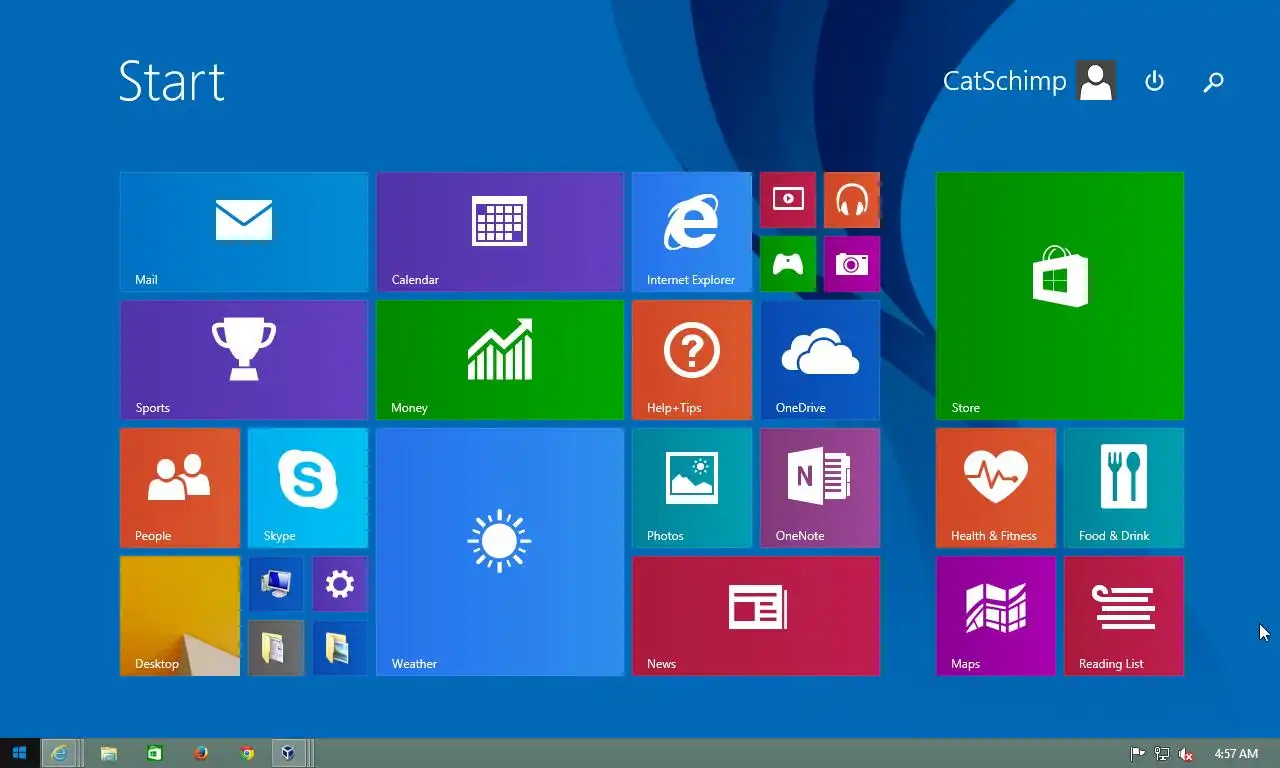
Task: Open the This PC computer small tile
Action: (x=276, y=584)
